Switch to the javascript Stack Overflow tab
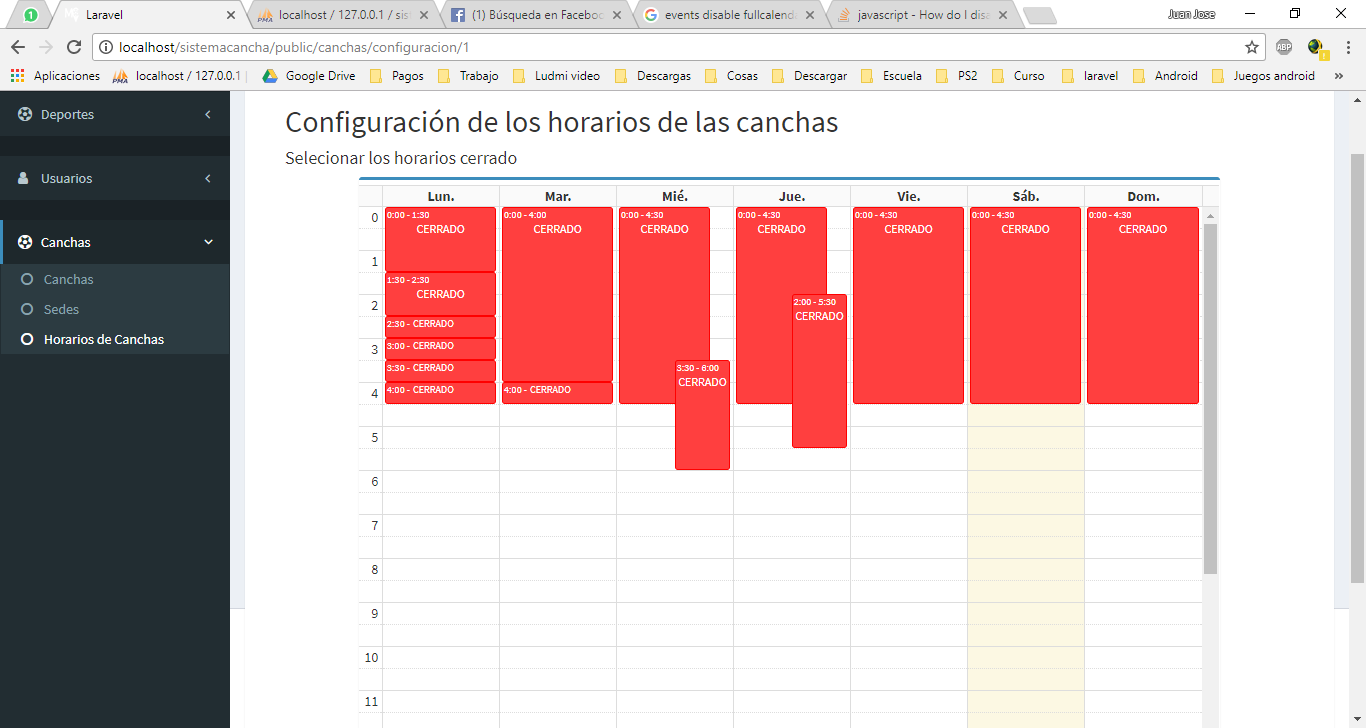The width and height of the screenshot is (1366, 728). [x=923, y=15]
